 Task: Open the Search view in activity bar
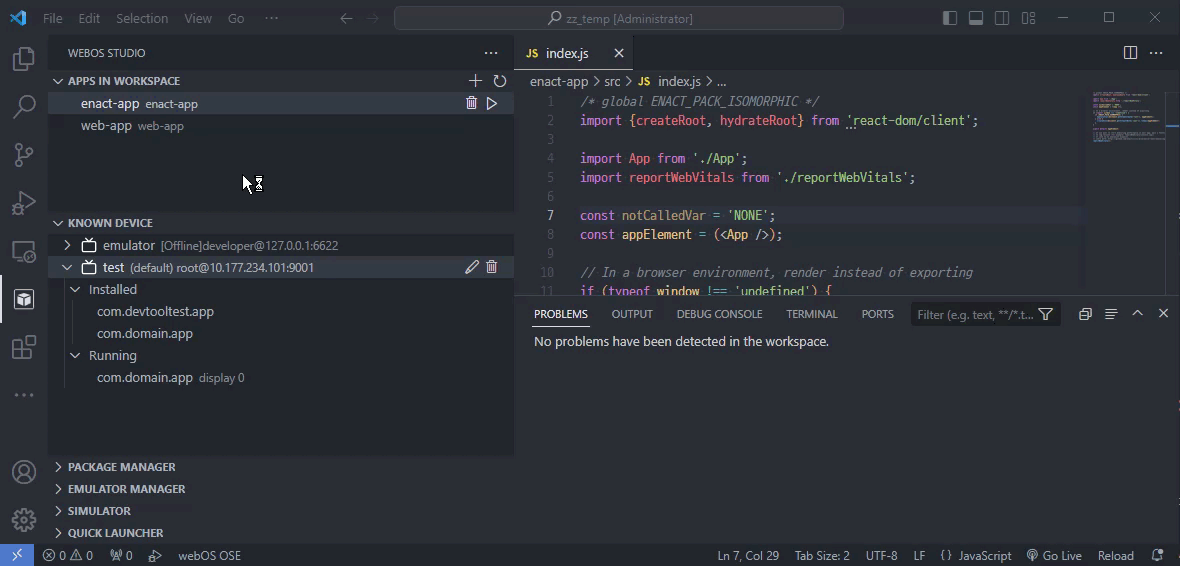pos(24,107)
